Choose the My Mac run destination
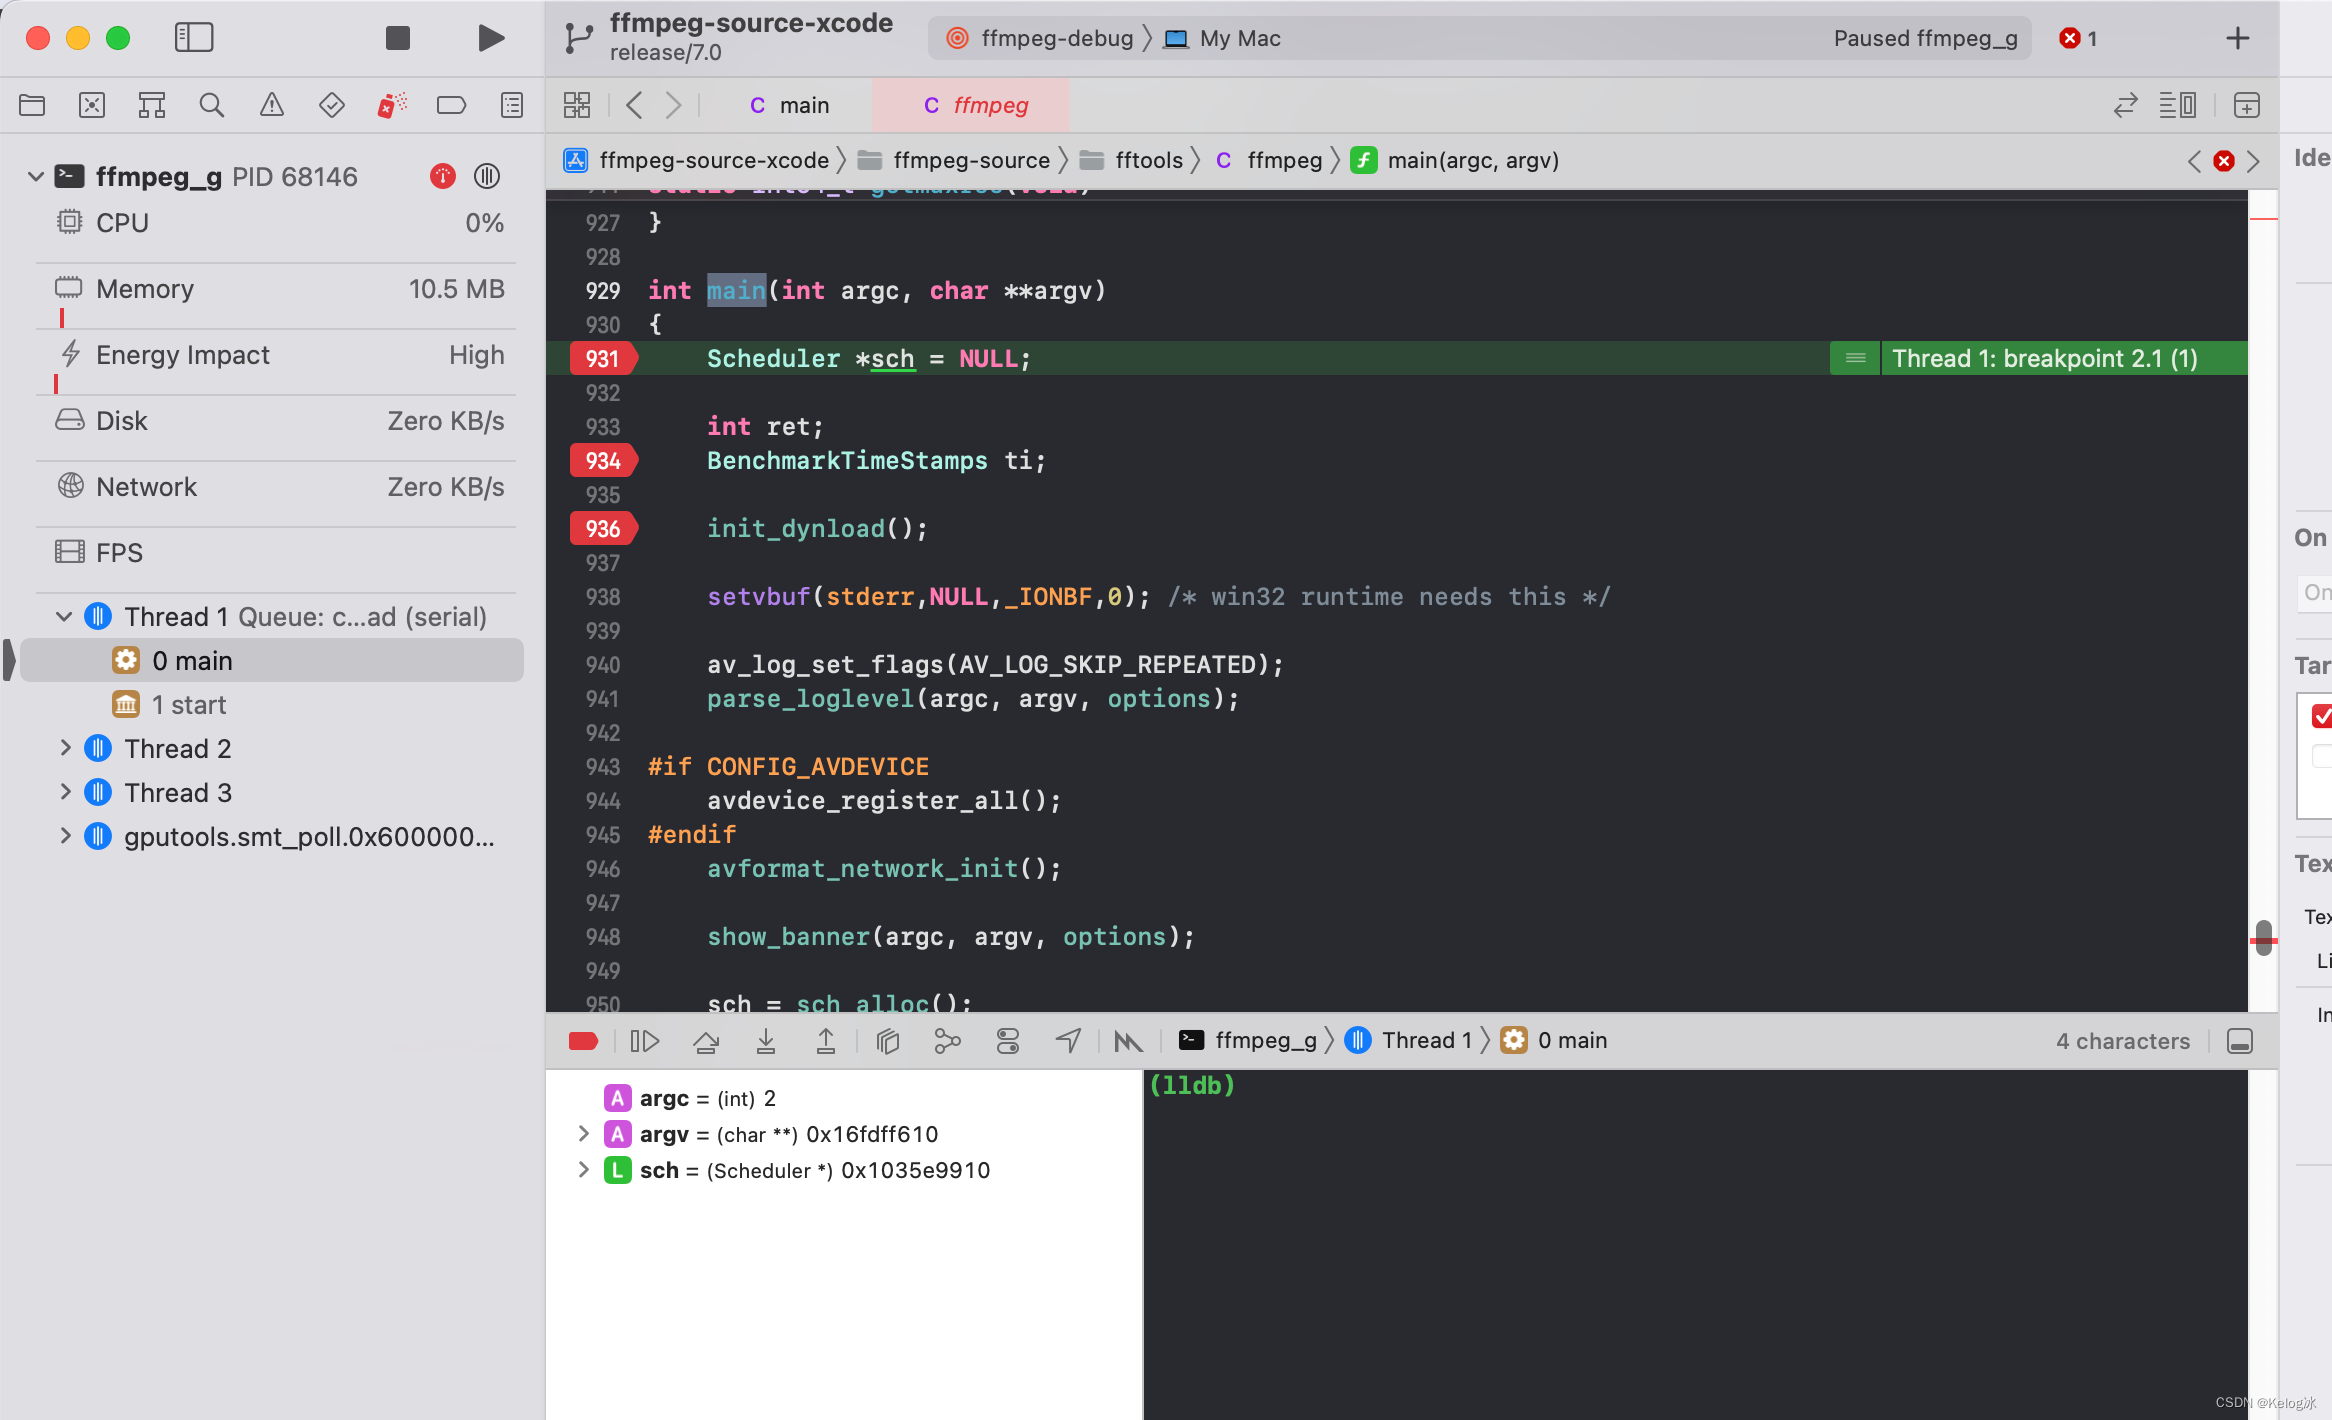Image resolution: width=2332 pixels, height=1420 pixels. [x=1223, y=38]
